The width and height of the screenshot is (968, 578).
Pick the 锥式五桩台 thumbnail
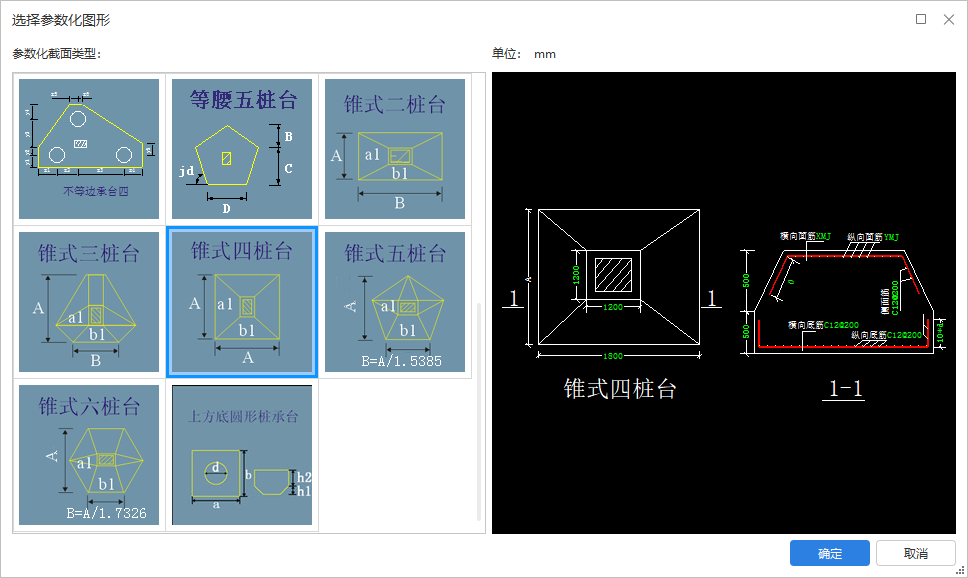[395, 302]
